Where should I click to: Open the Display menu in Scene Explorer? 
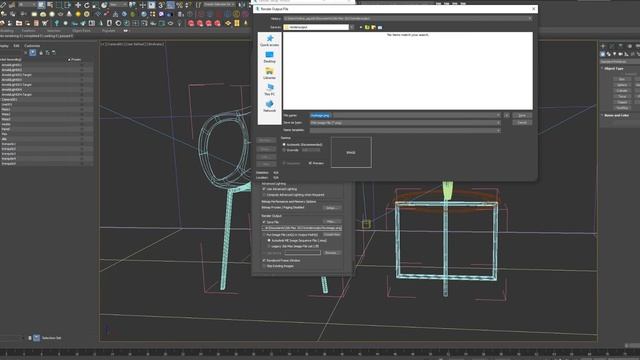coord(4,46)
